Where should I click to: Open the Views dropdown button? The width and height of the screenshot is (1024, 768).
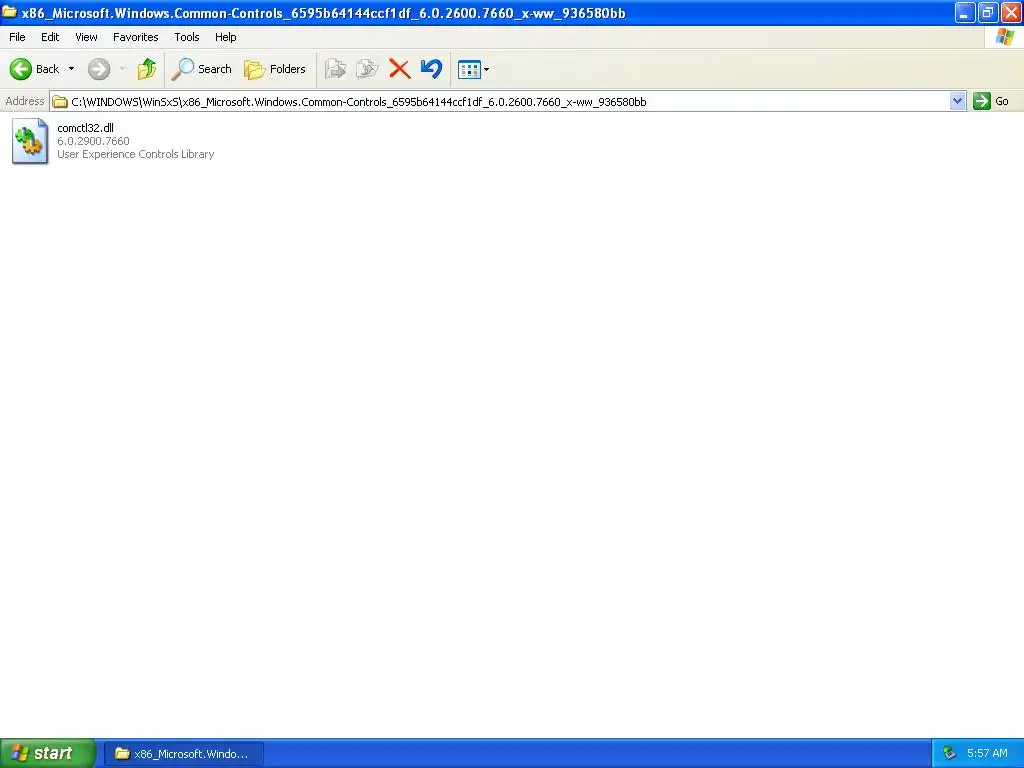tap(473, 69)
